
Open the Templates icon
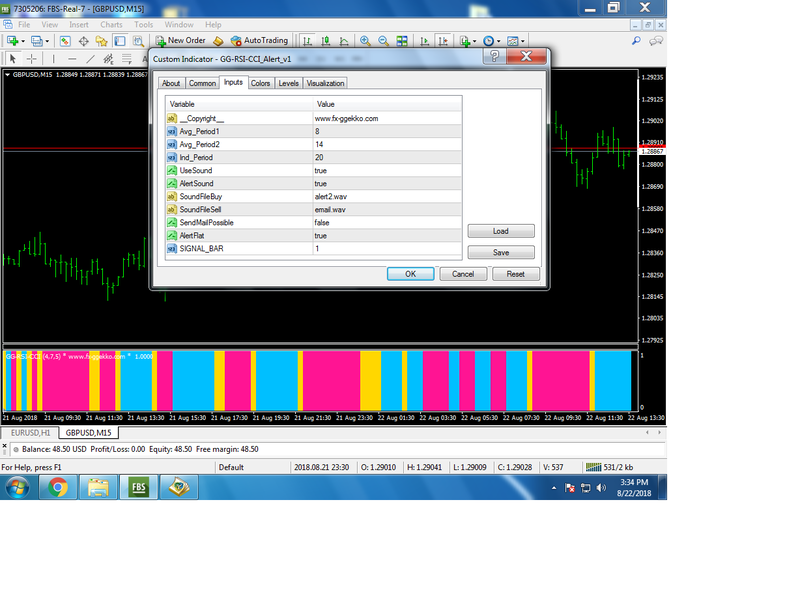[x=513, y=41]
